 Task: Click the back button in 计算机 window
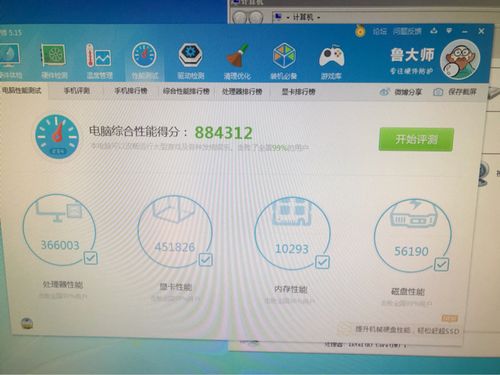pos(239,17)
